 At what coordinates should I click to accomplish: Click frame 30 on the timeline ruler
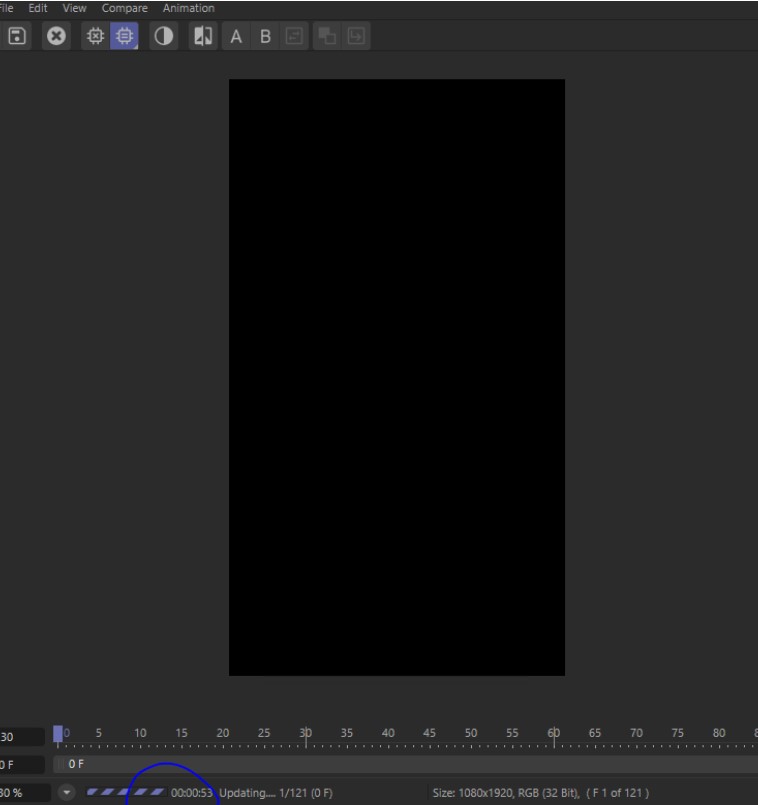click(306, 739)
